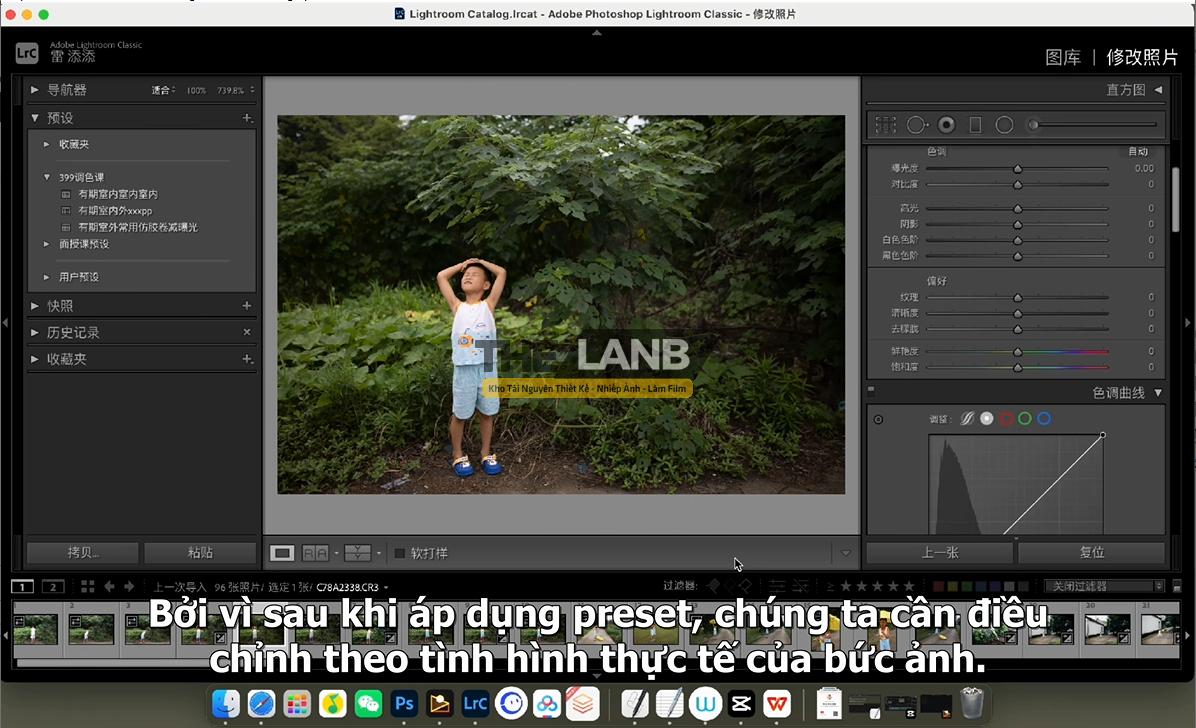Activate the Red Eye Correction tool

click(x=946, y=125)
